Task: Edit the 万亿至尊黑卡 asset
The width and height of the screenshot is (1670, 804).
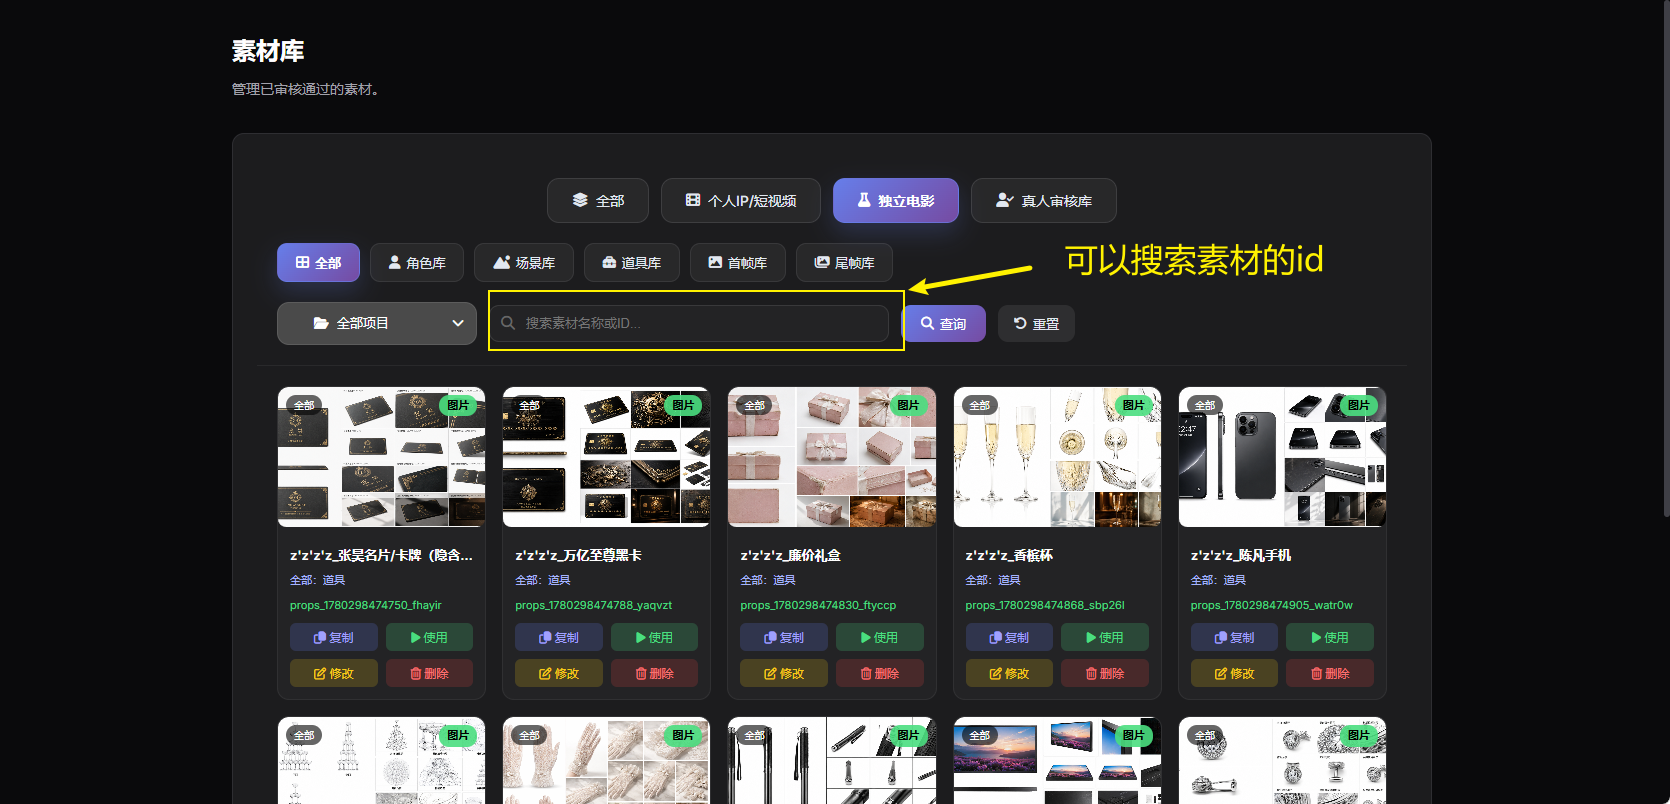Action: point(559,673)
